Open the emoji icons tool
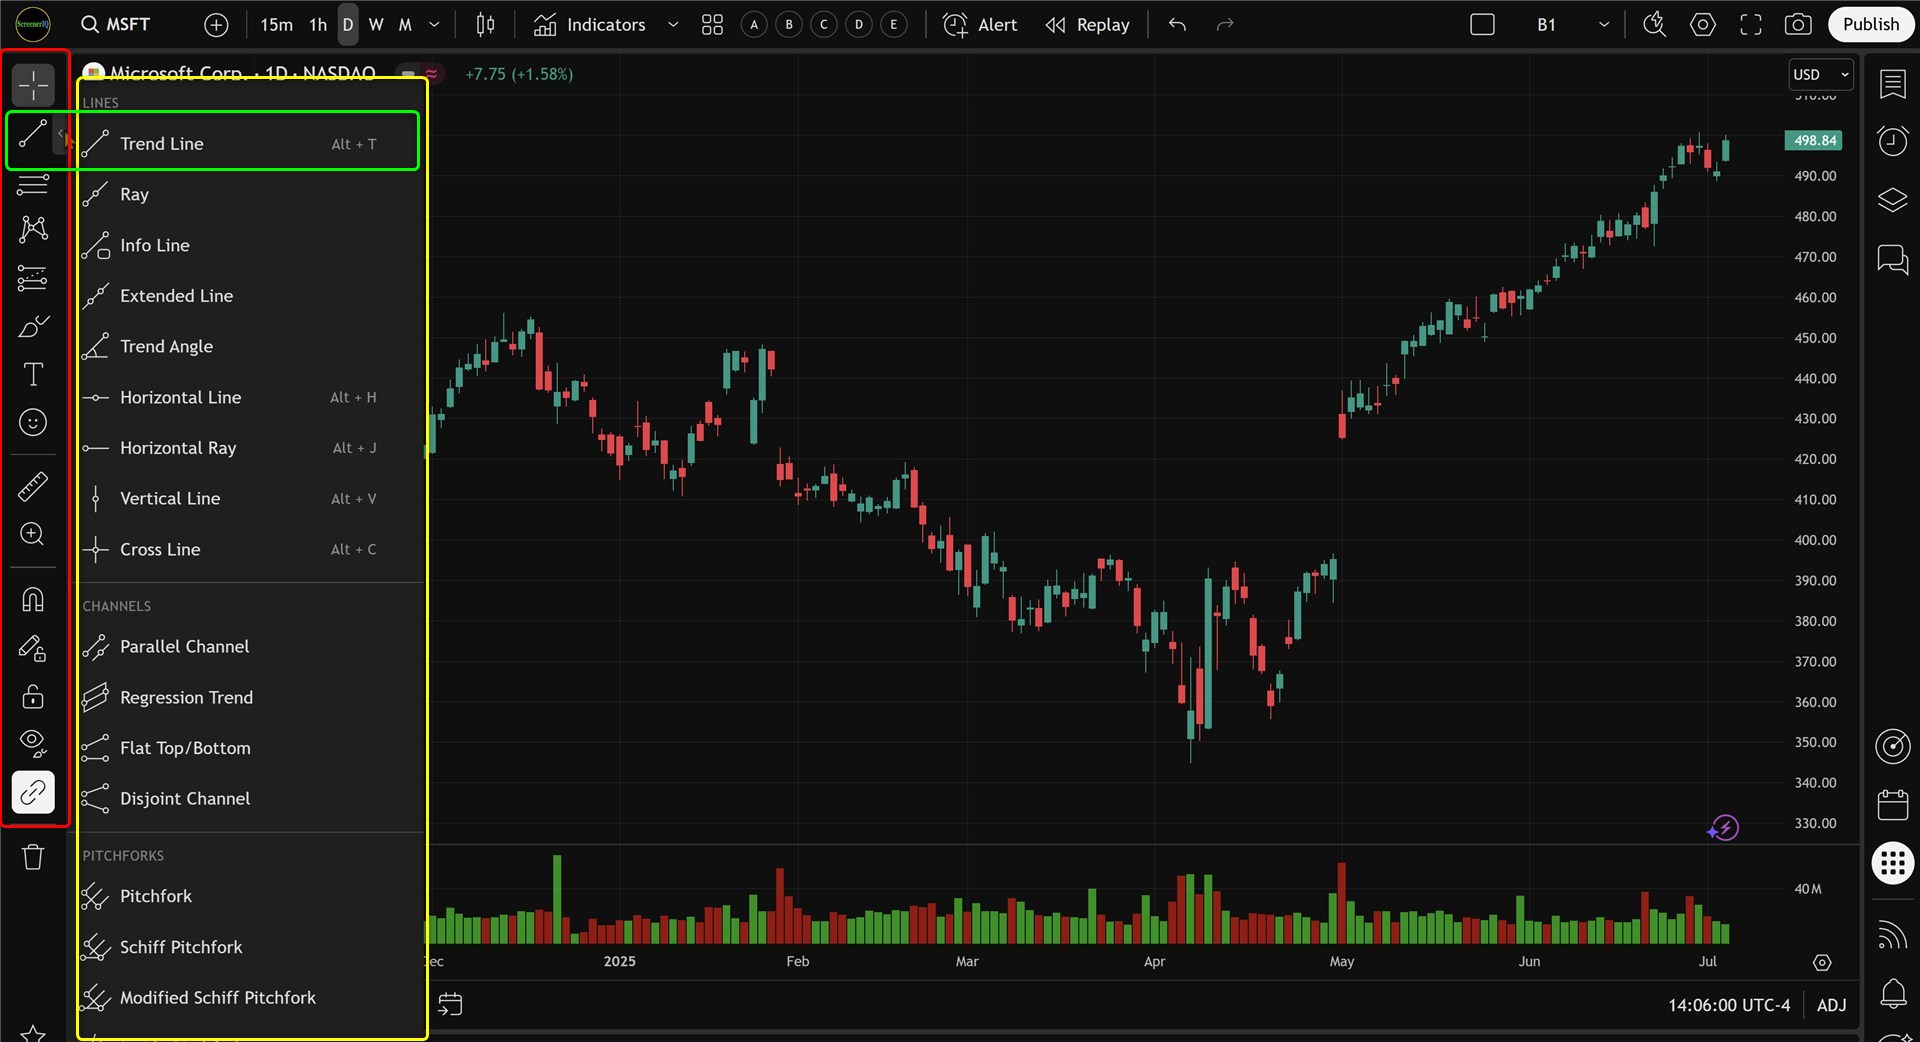The image size is (1920, 1042). click(33, 423)
